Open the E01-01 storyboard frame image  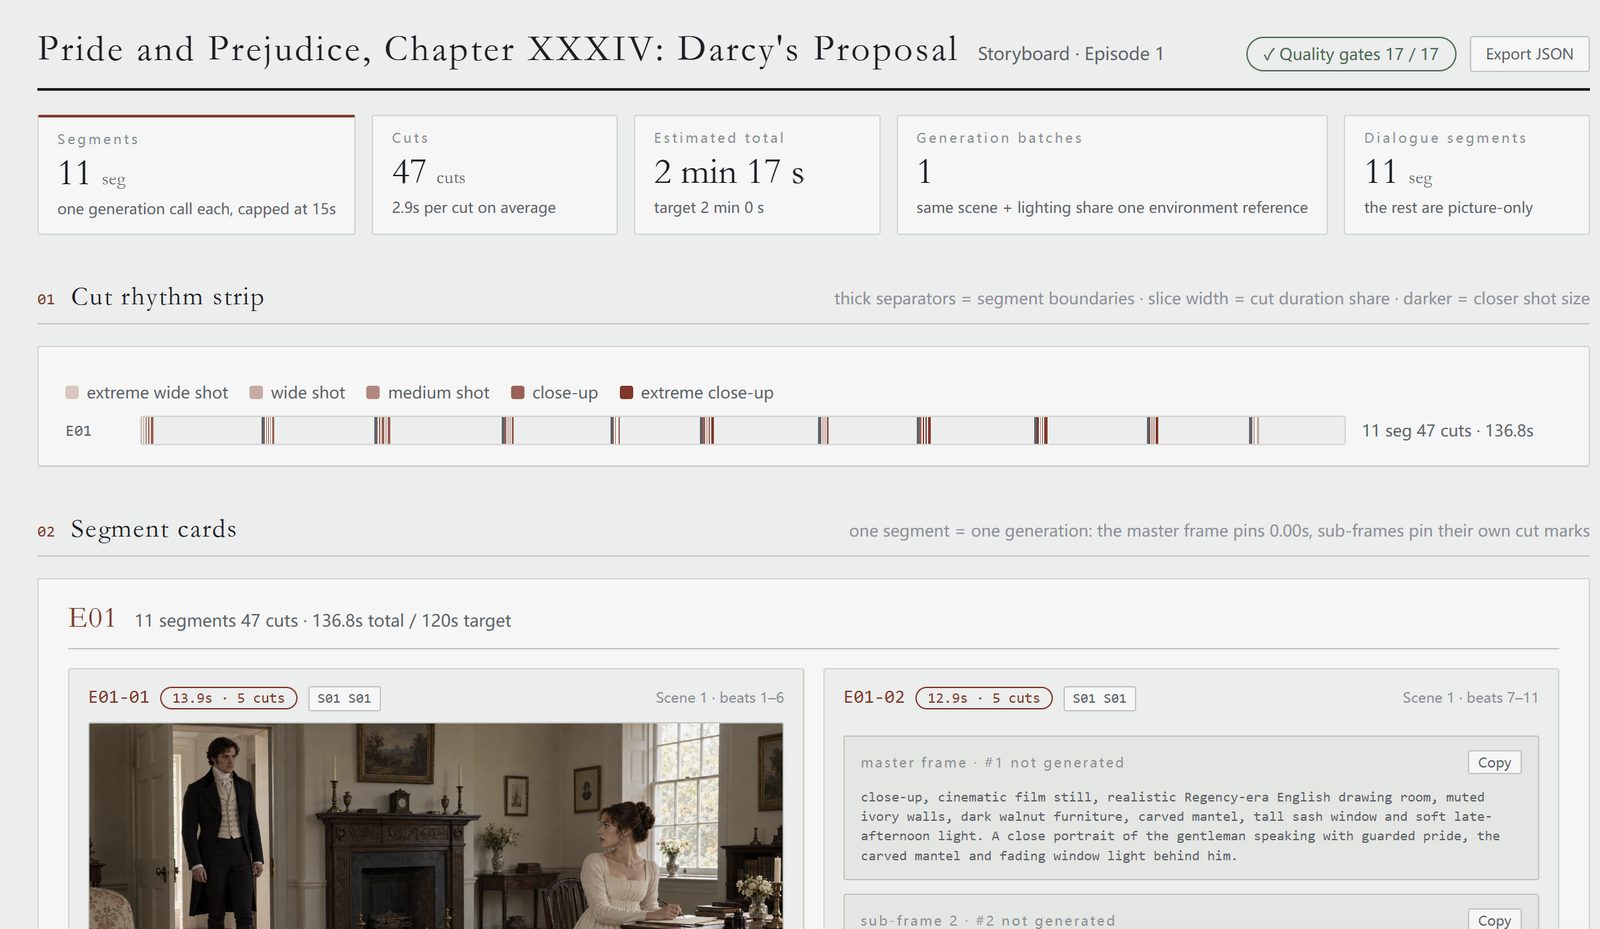(x=436, y=826)
